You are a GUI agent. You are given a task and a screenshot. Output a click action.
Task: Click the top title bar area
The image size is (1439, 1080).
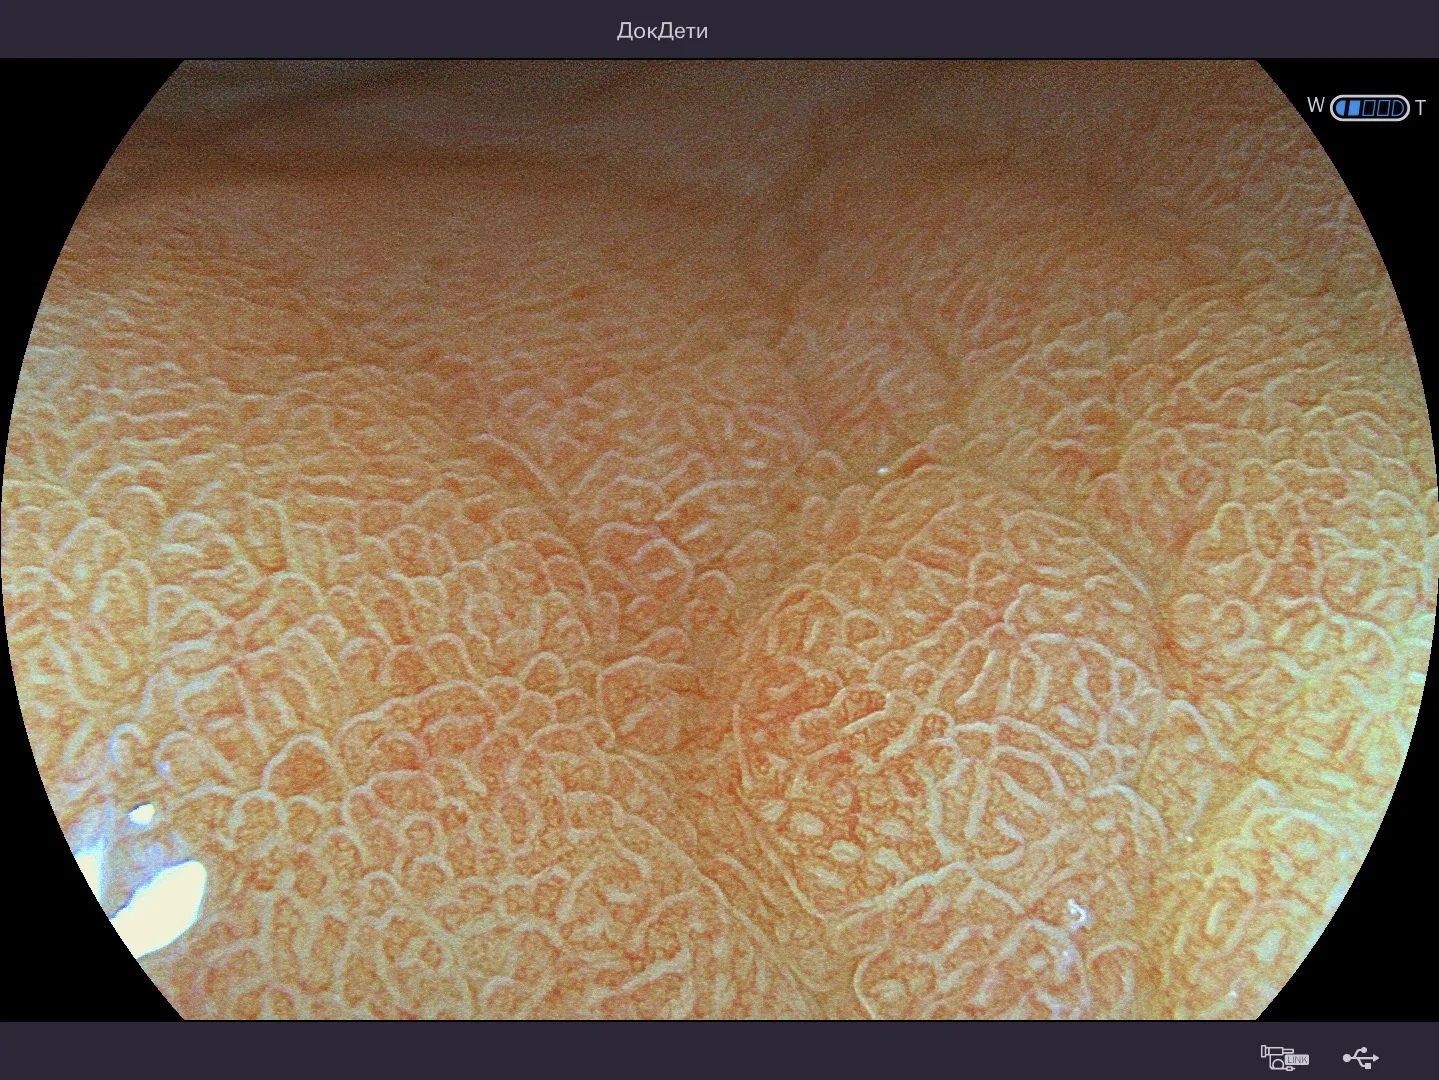pyautogui.click(x=719, y=29)
